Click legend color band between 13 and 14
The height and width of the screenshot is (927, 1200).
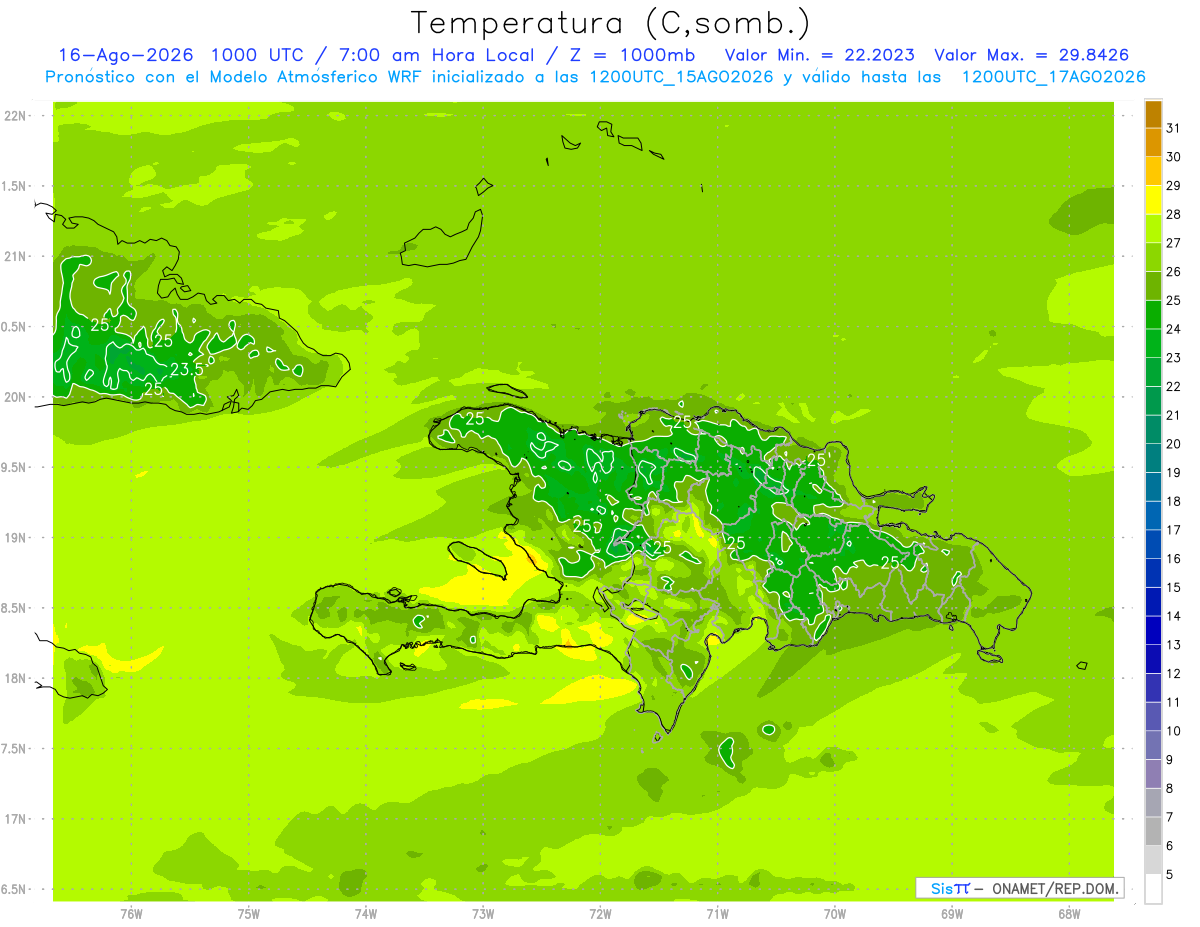tap(1153, 630)
